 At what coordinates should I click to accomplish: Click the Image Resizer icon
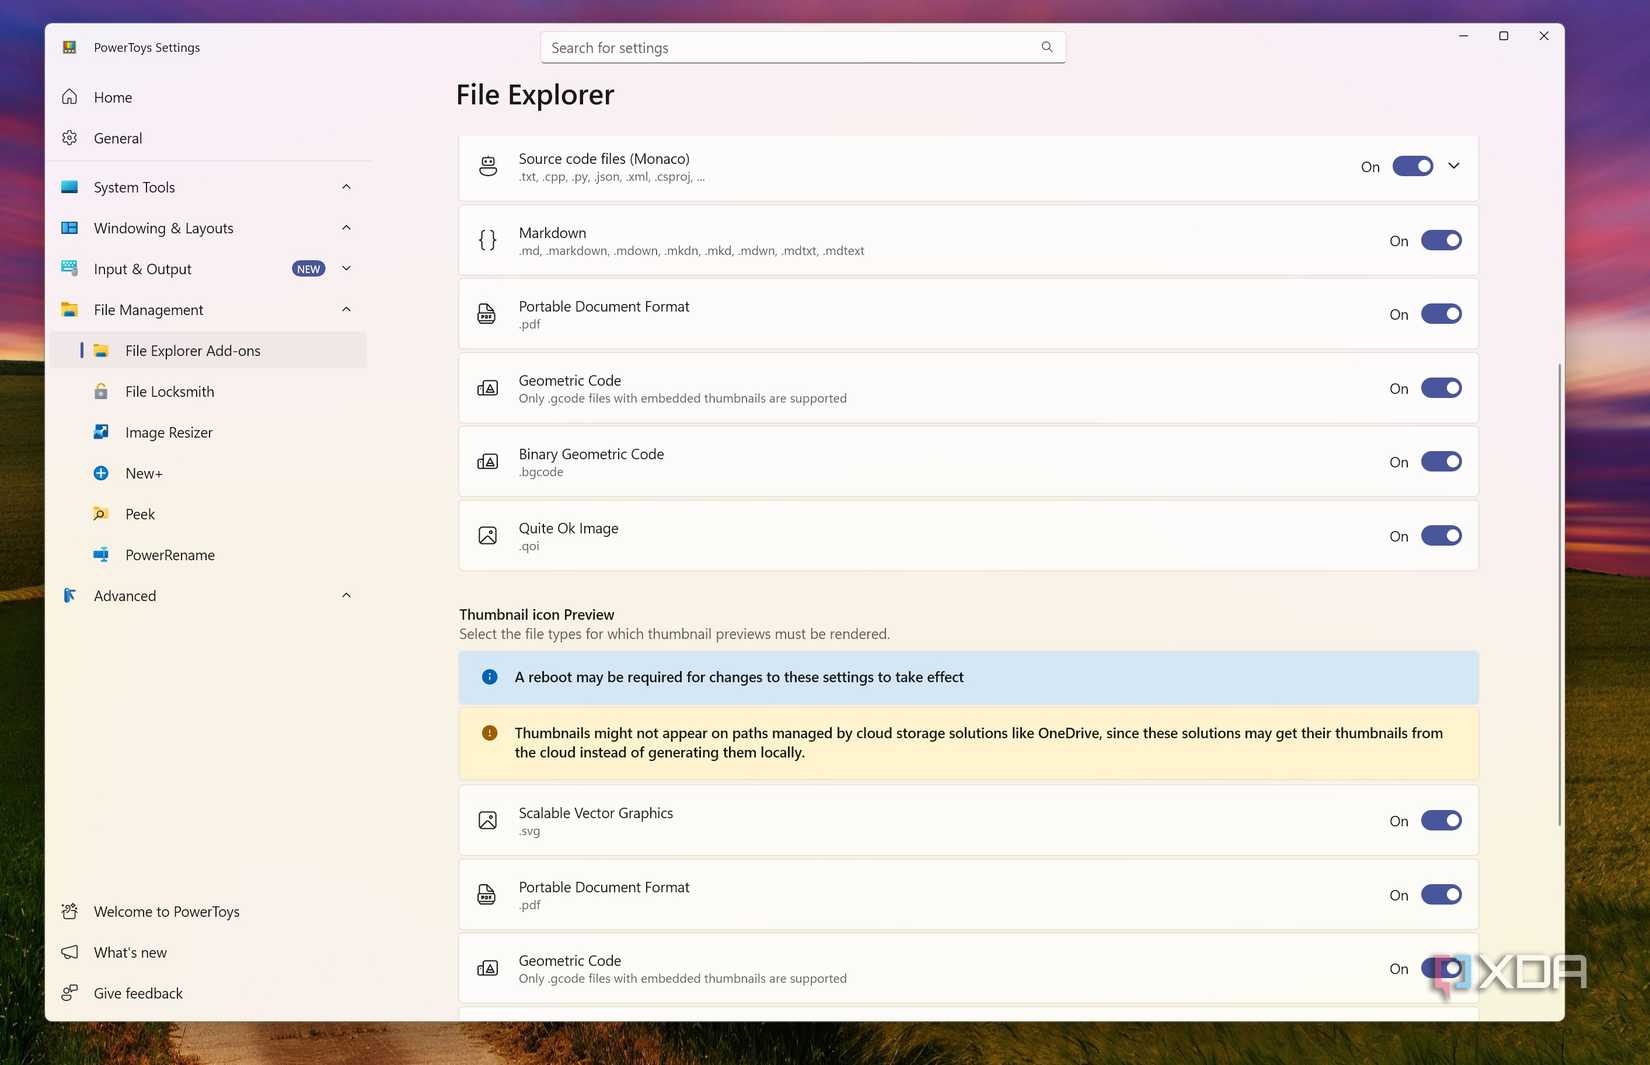click(x=101, y=432)
